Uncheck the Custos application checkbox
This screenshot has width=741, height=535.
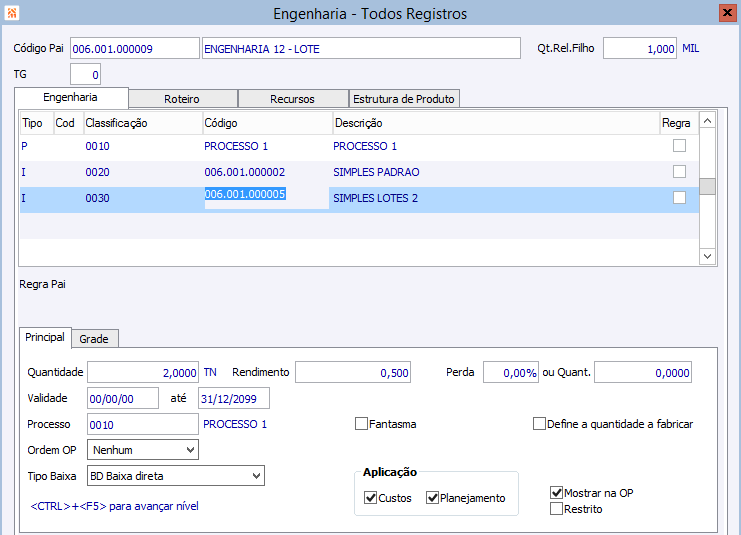(x=371, y=498)
